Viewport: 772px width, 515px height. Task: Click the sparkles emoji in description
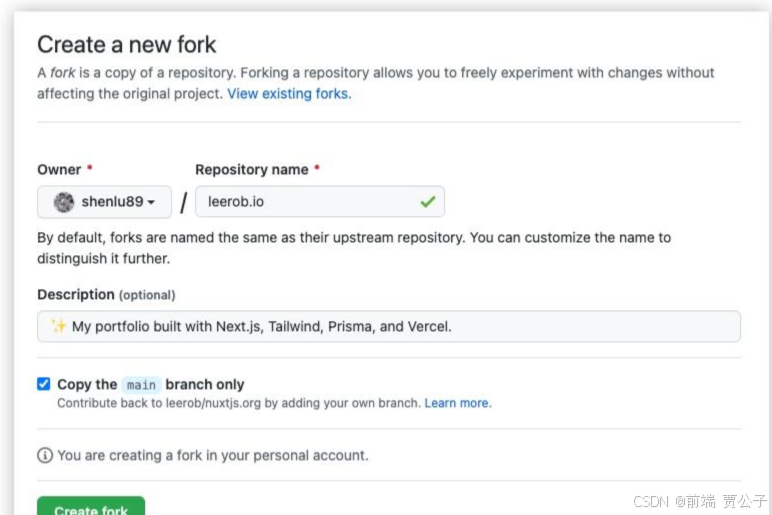[59, 326]
